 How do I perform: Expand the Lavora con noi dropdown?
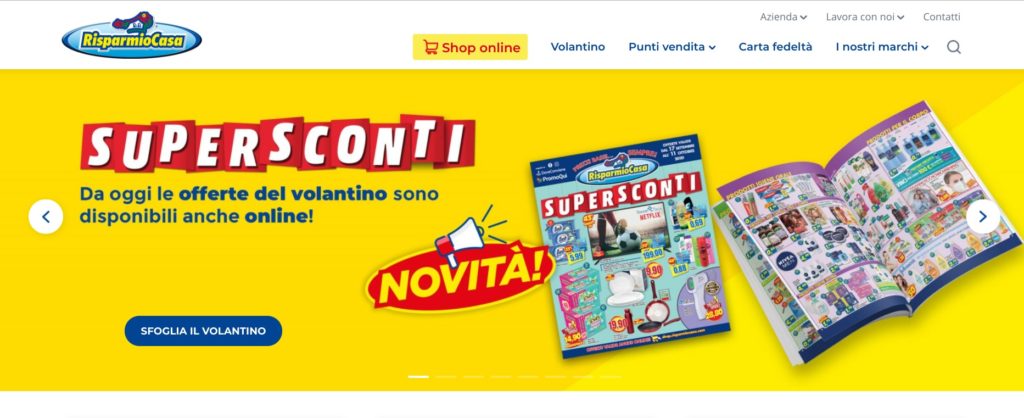click(x=865, y=17)
